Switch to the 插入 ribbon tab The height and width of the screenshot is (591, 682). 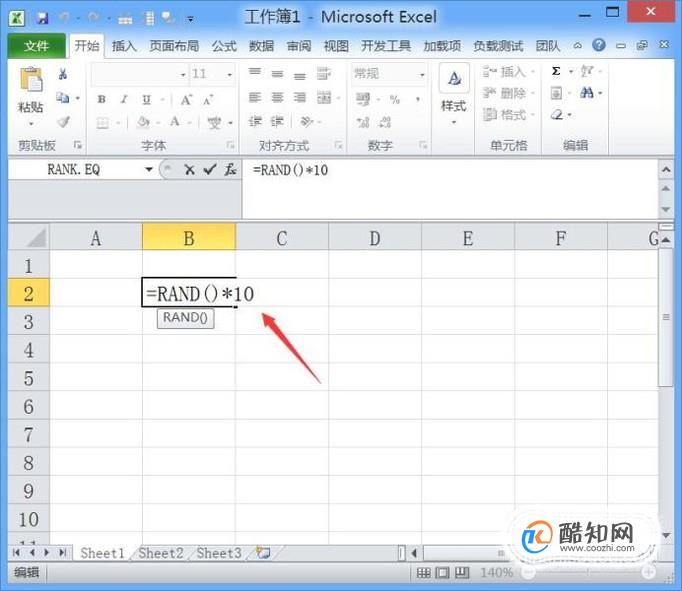(x=124, y=46)
